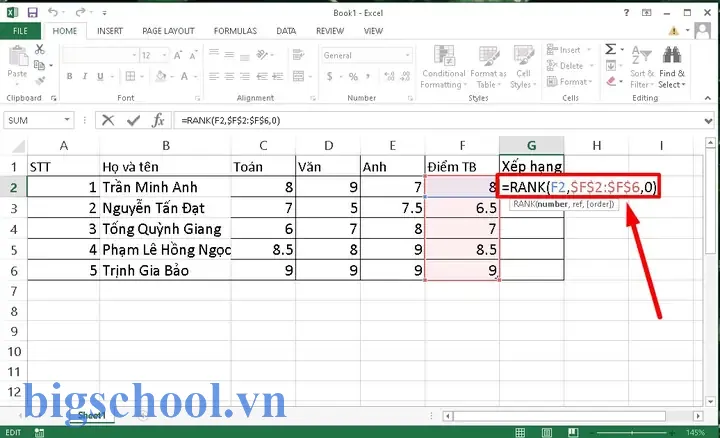Open the General number format dropdown
The width and height of the screenshot is (720, 438).
407,55
